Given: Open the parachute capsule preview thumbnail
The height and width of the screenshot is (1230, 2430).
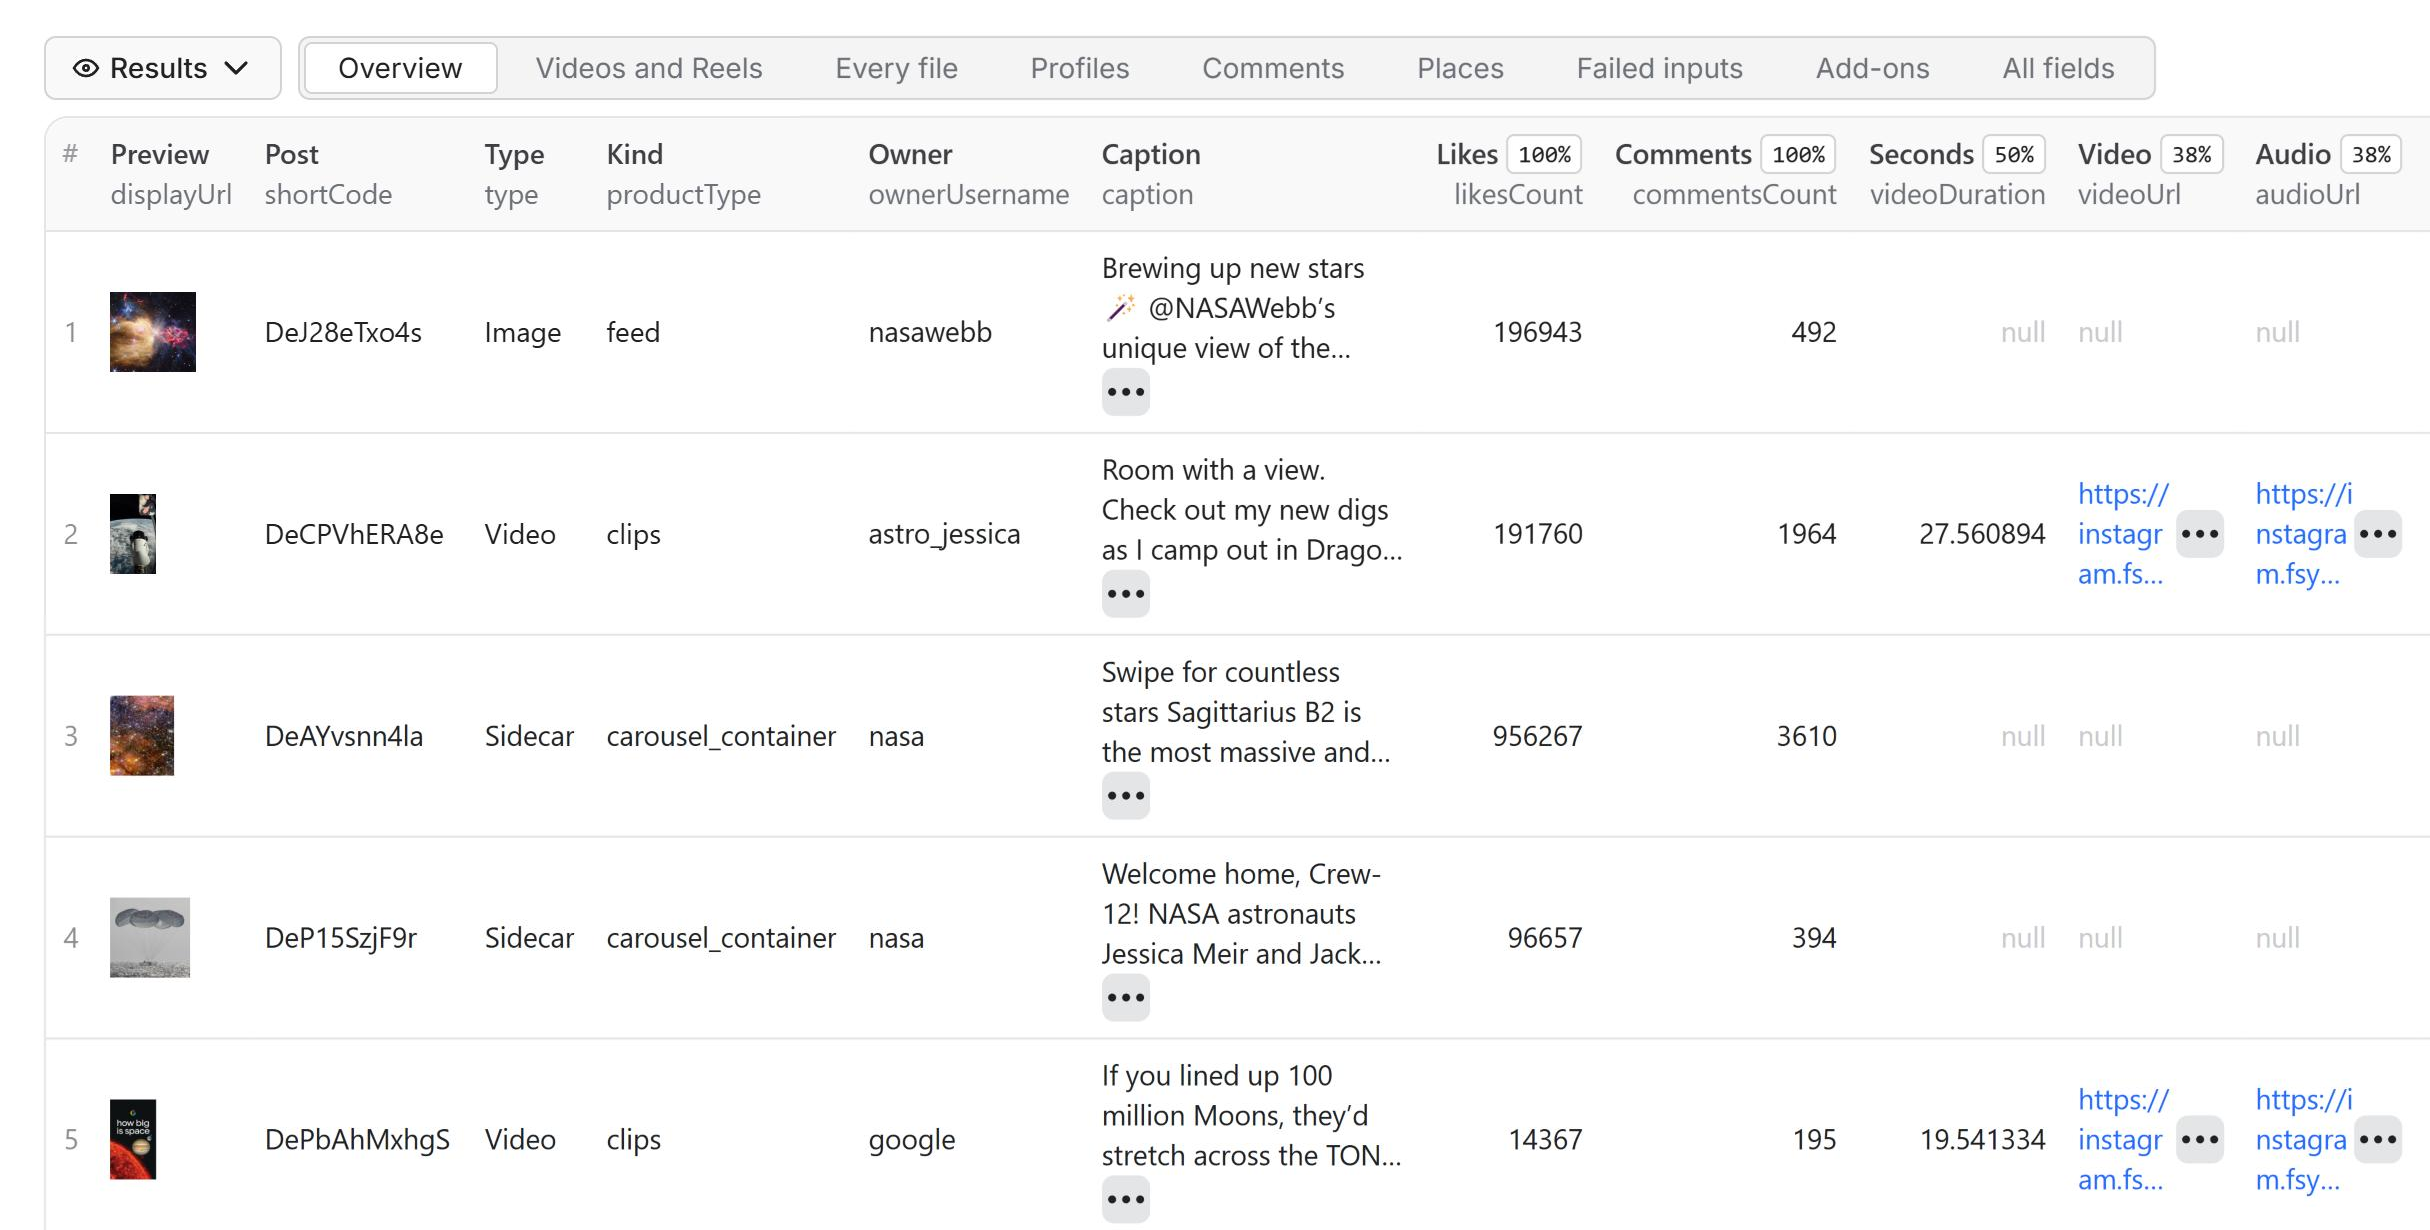Looking at the screenshot, I should point(150,938).
